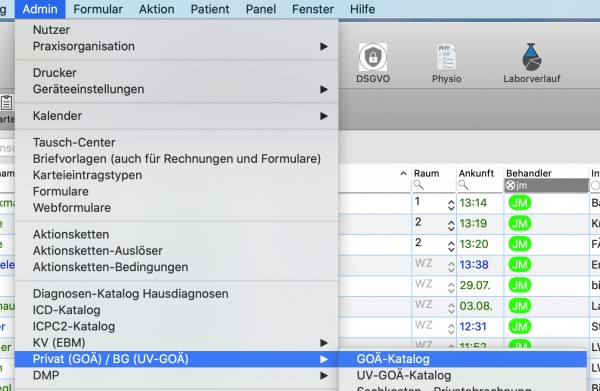
Task: Expand Privat (GOÄ) / BG (UV-GOÄ) submenu
Action: [x=176, y=359]
